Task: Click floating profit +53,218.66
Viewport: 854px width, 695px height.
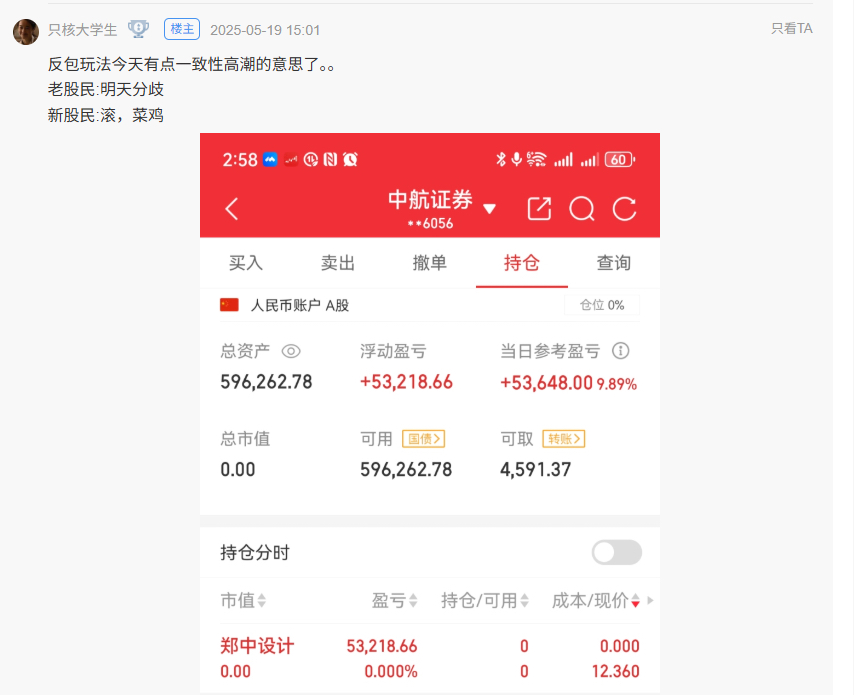Action: tap(406, 382)
